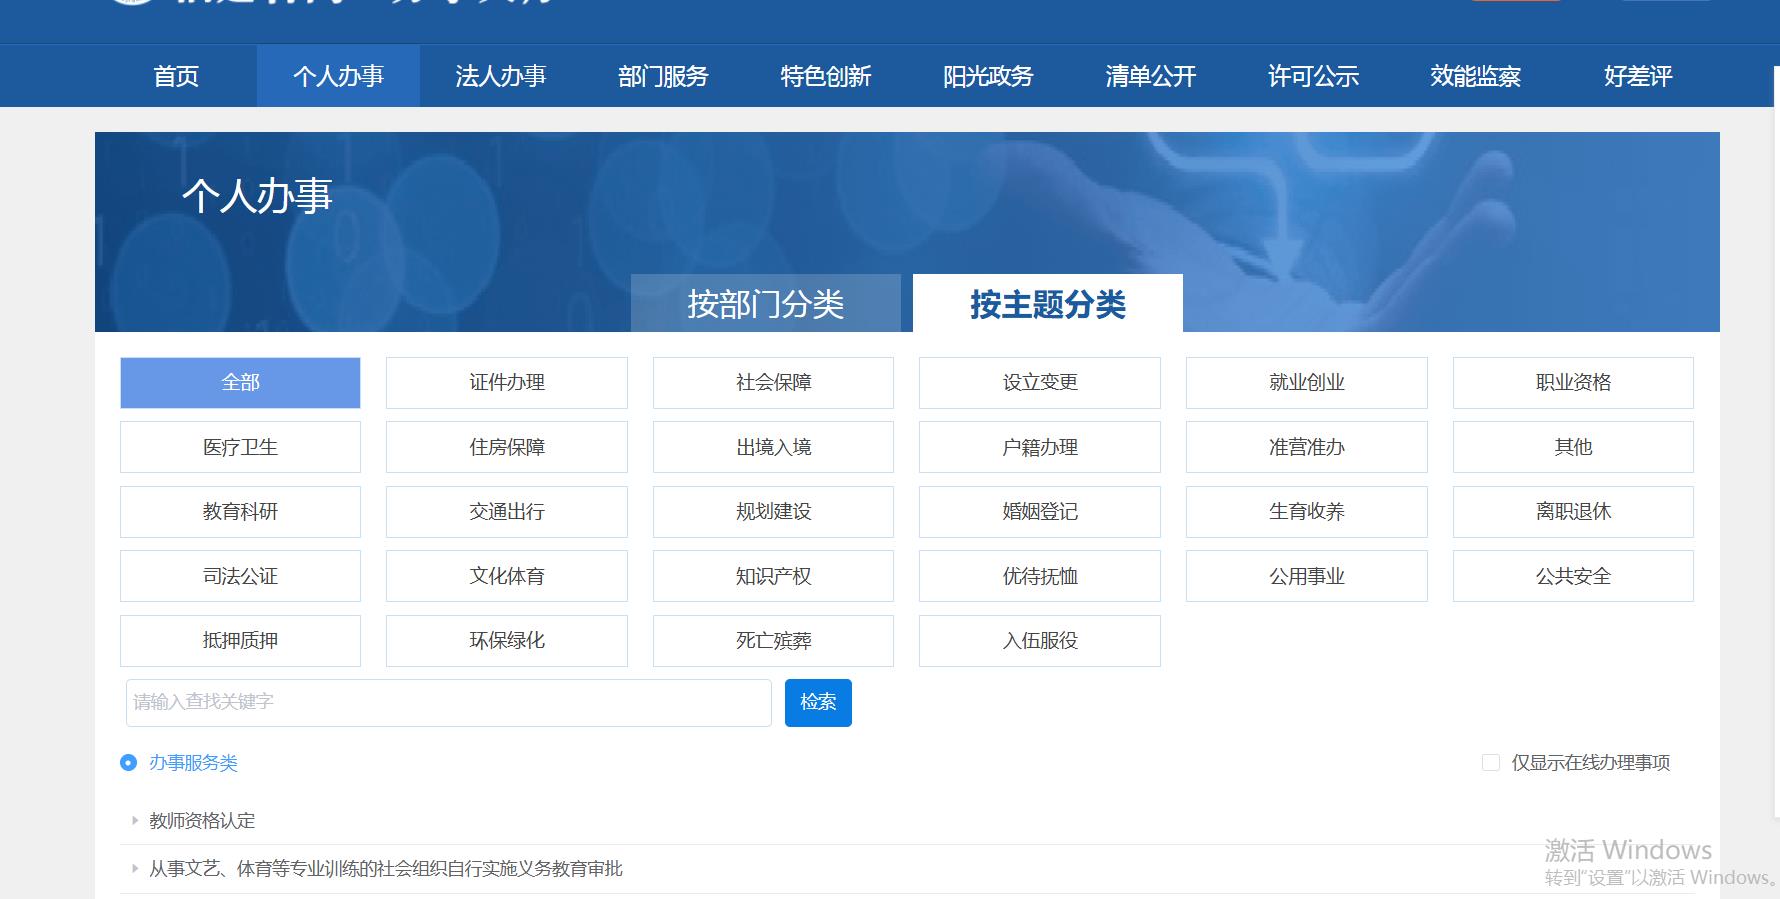Switch to the 按主题分类 tab
Image resolution: width=1780 pixels, height=899 pixels.
click(x=1048, y=303)
